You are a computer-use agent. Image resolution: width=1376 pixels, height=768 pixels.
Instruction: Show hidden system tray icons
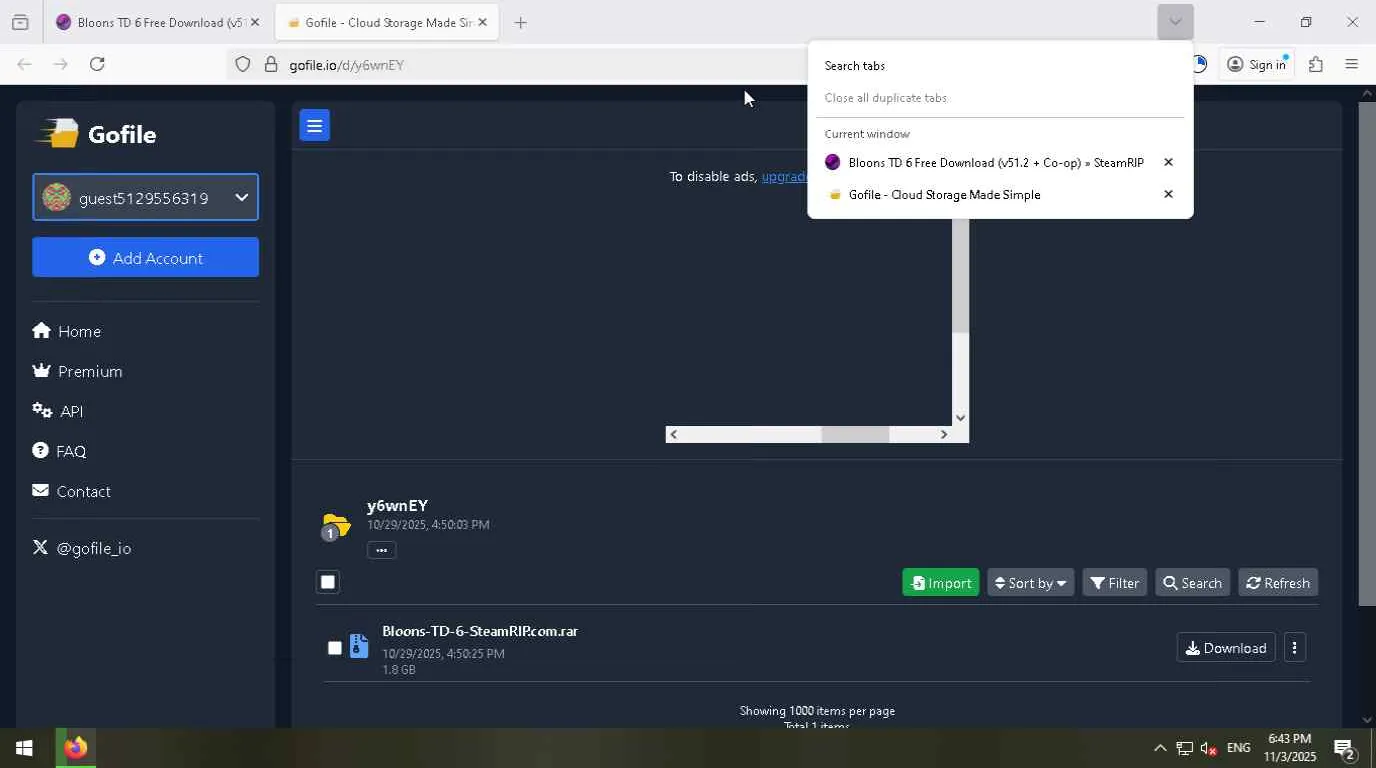[1160, 748]
